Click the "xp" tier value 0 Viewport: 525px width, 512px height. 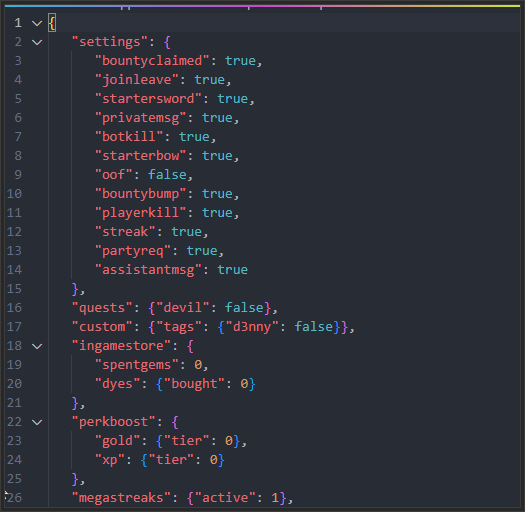(214, 460)
